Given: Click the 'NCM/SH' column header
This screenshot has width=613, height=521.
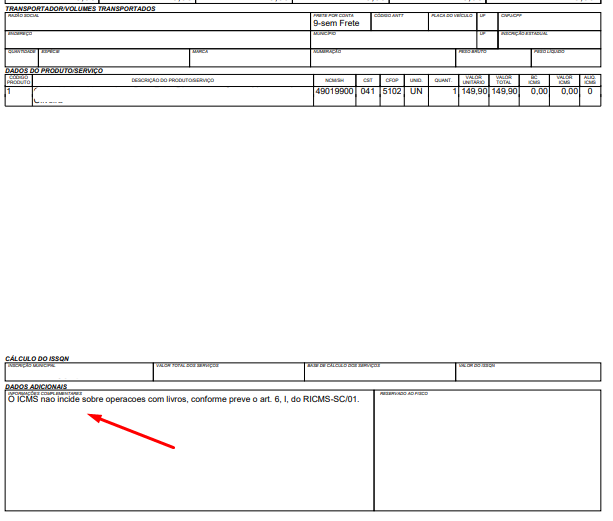Looking at the screenshot, I should 335,80.
